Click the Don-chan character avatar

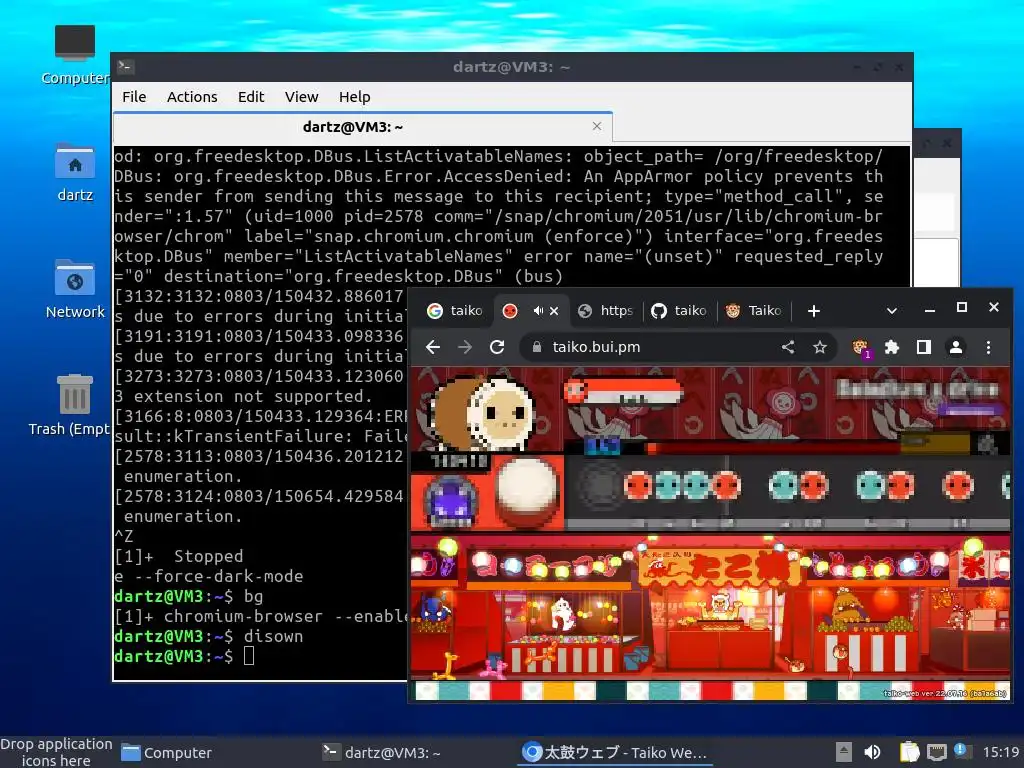482,413
